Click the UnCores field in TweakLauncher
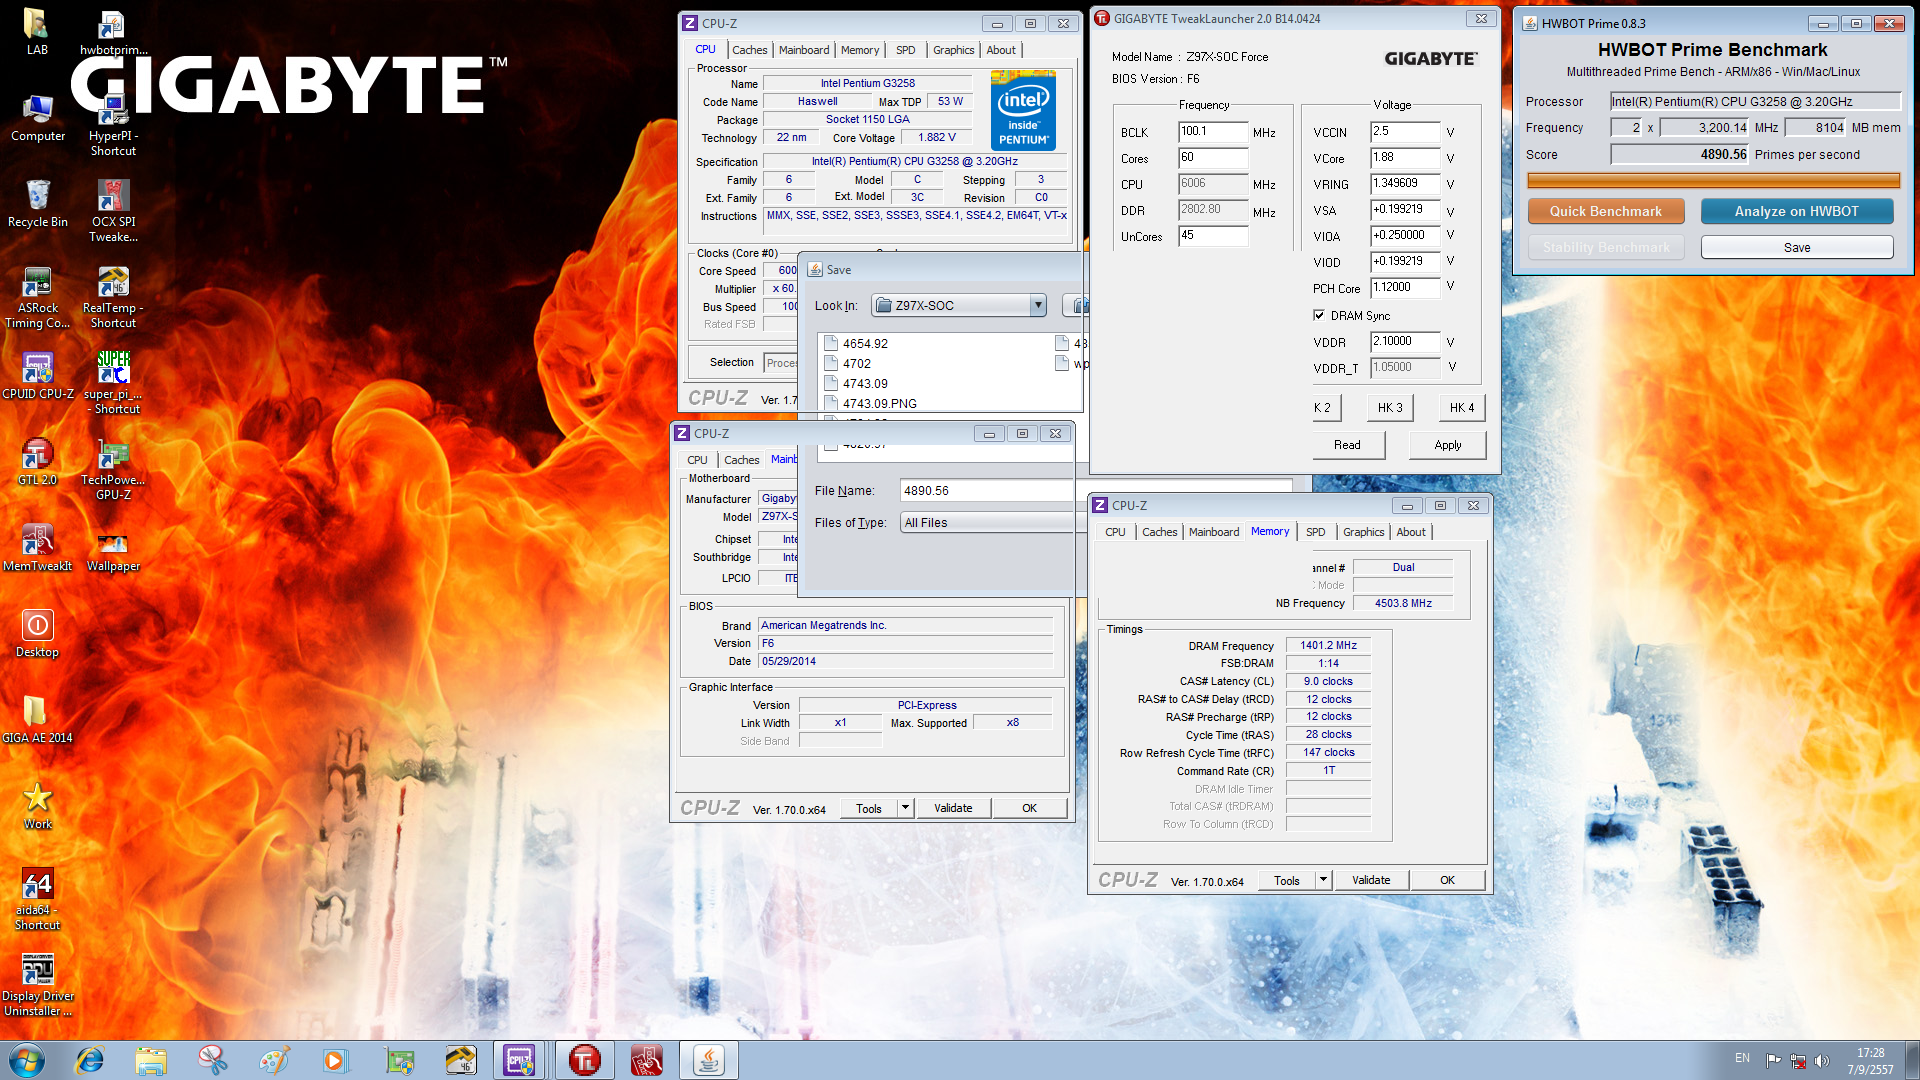Screen dimensions: 1920x1080 (x=1213, y=236)
